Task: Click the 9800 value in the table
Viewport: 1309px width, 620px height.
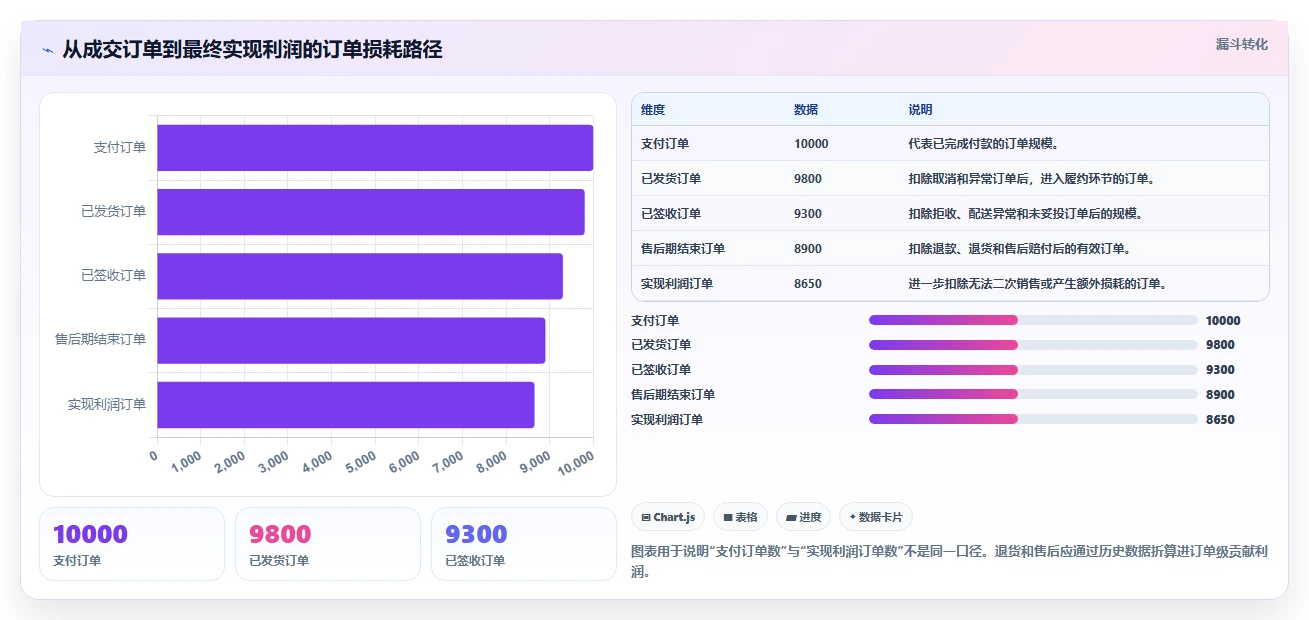Action: pos(808,178)
